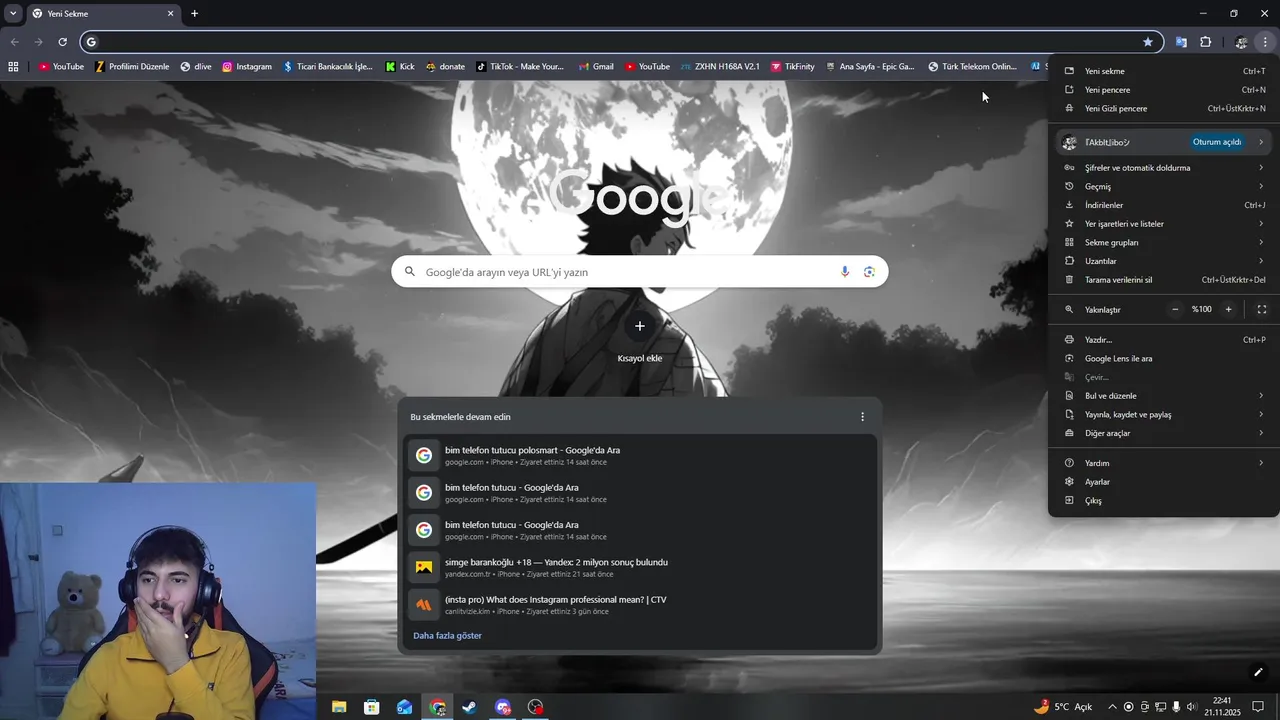Open the Gmail bookmark
The width and height of the screenshot is (1280, 720).
point(596,67)
